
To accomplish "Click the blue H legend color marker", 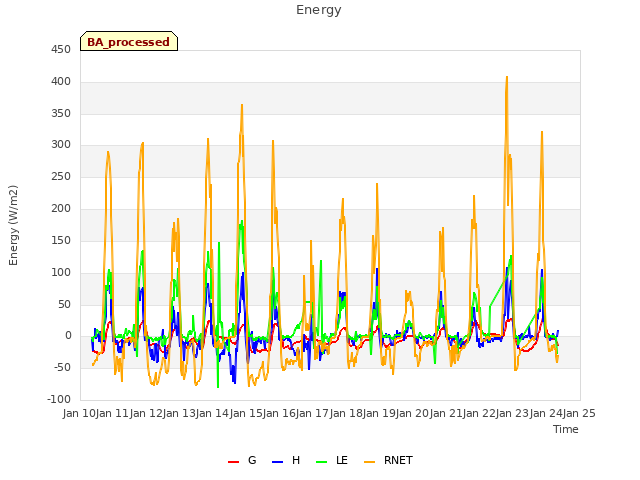I will tap(277, 462).
